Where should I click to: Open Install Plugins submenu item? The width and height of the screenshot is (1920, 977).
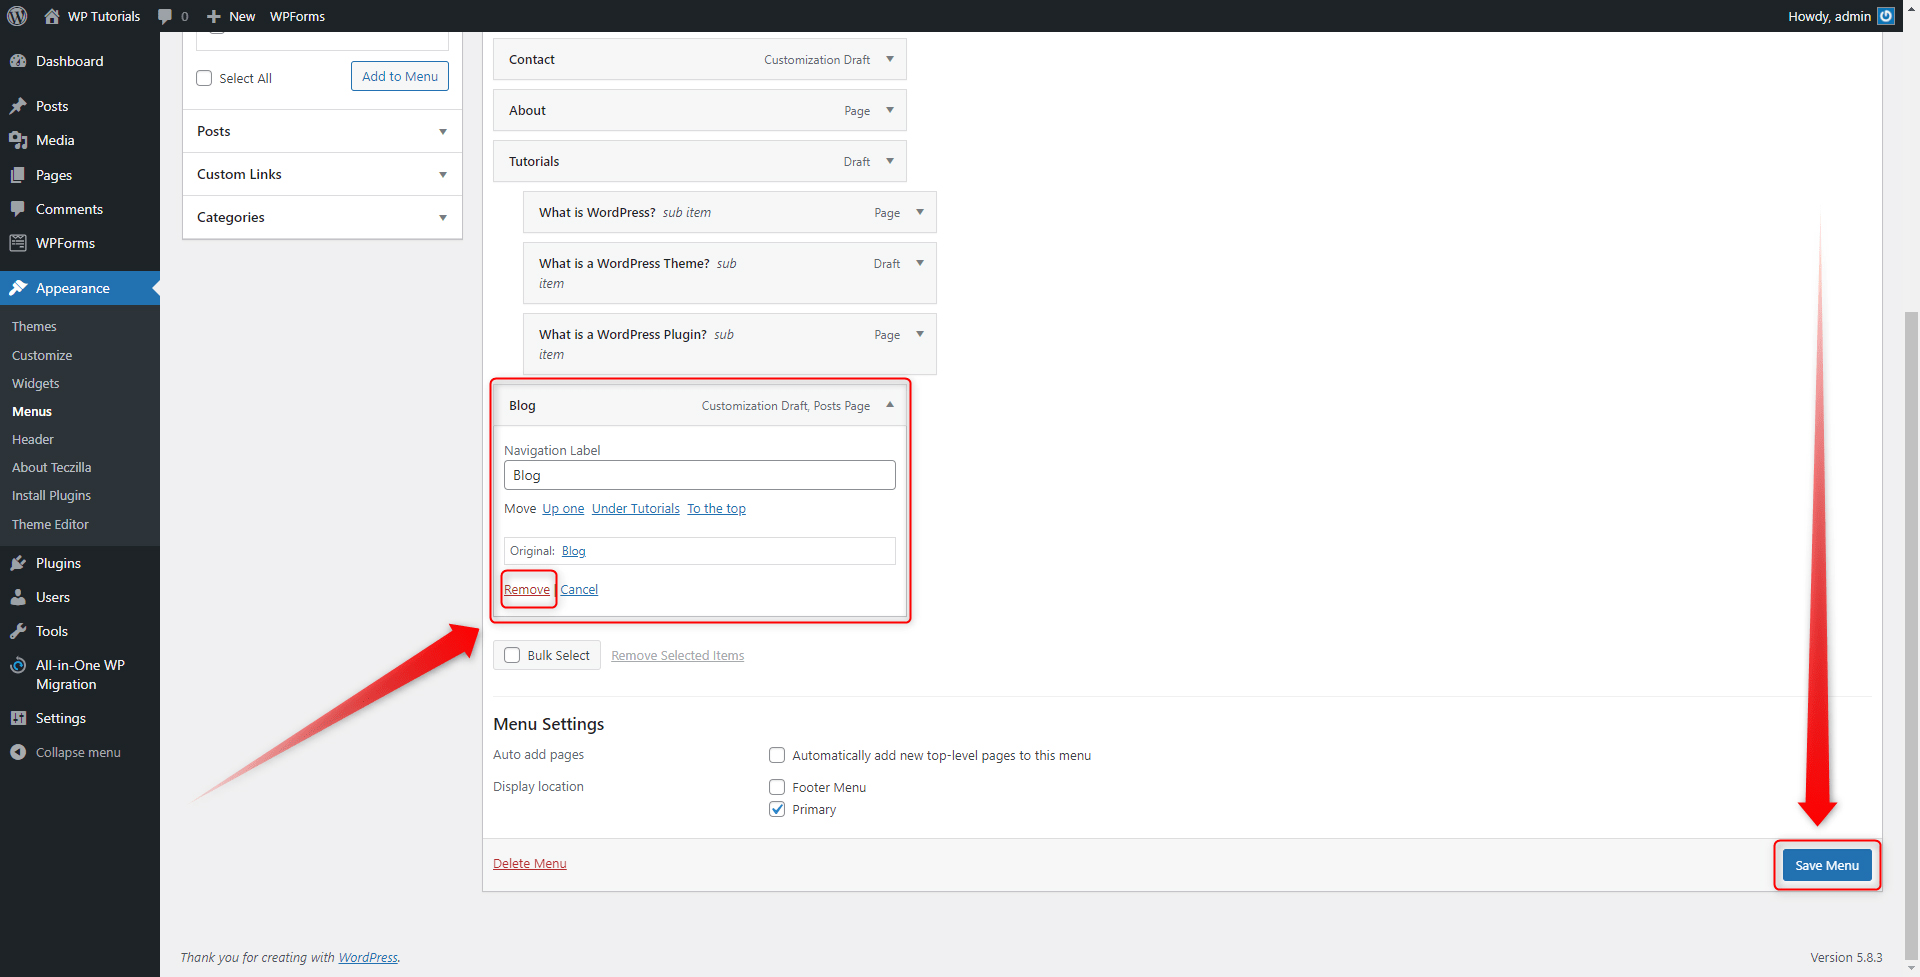tap(51, 495)
